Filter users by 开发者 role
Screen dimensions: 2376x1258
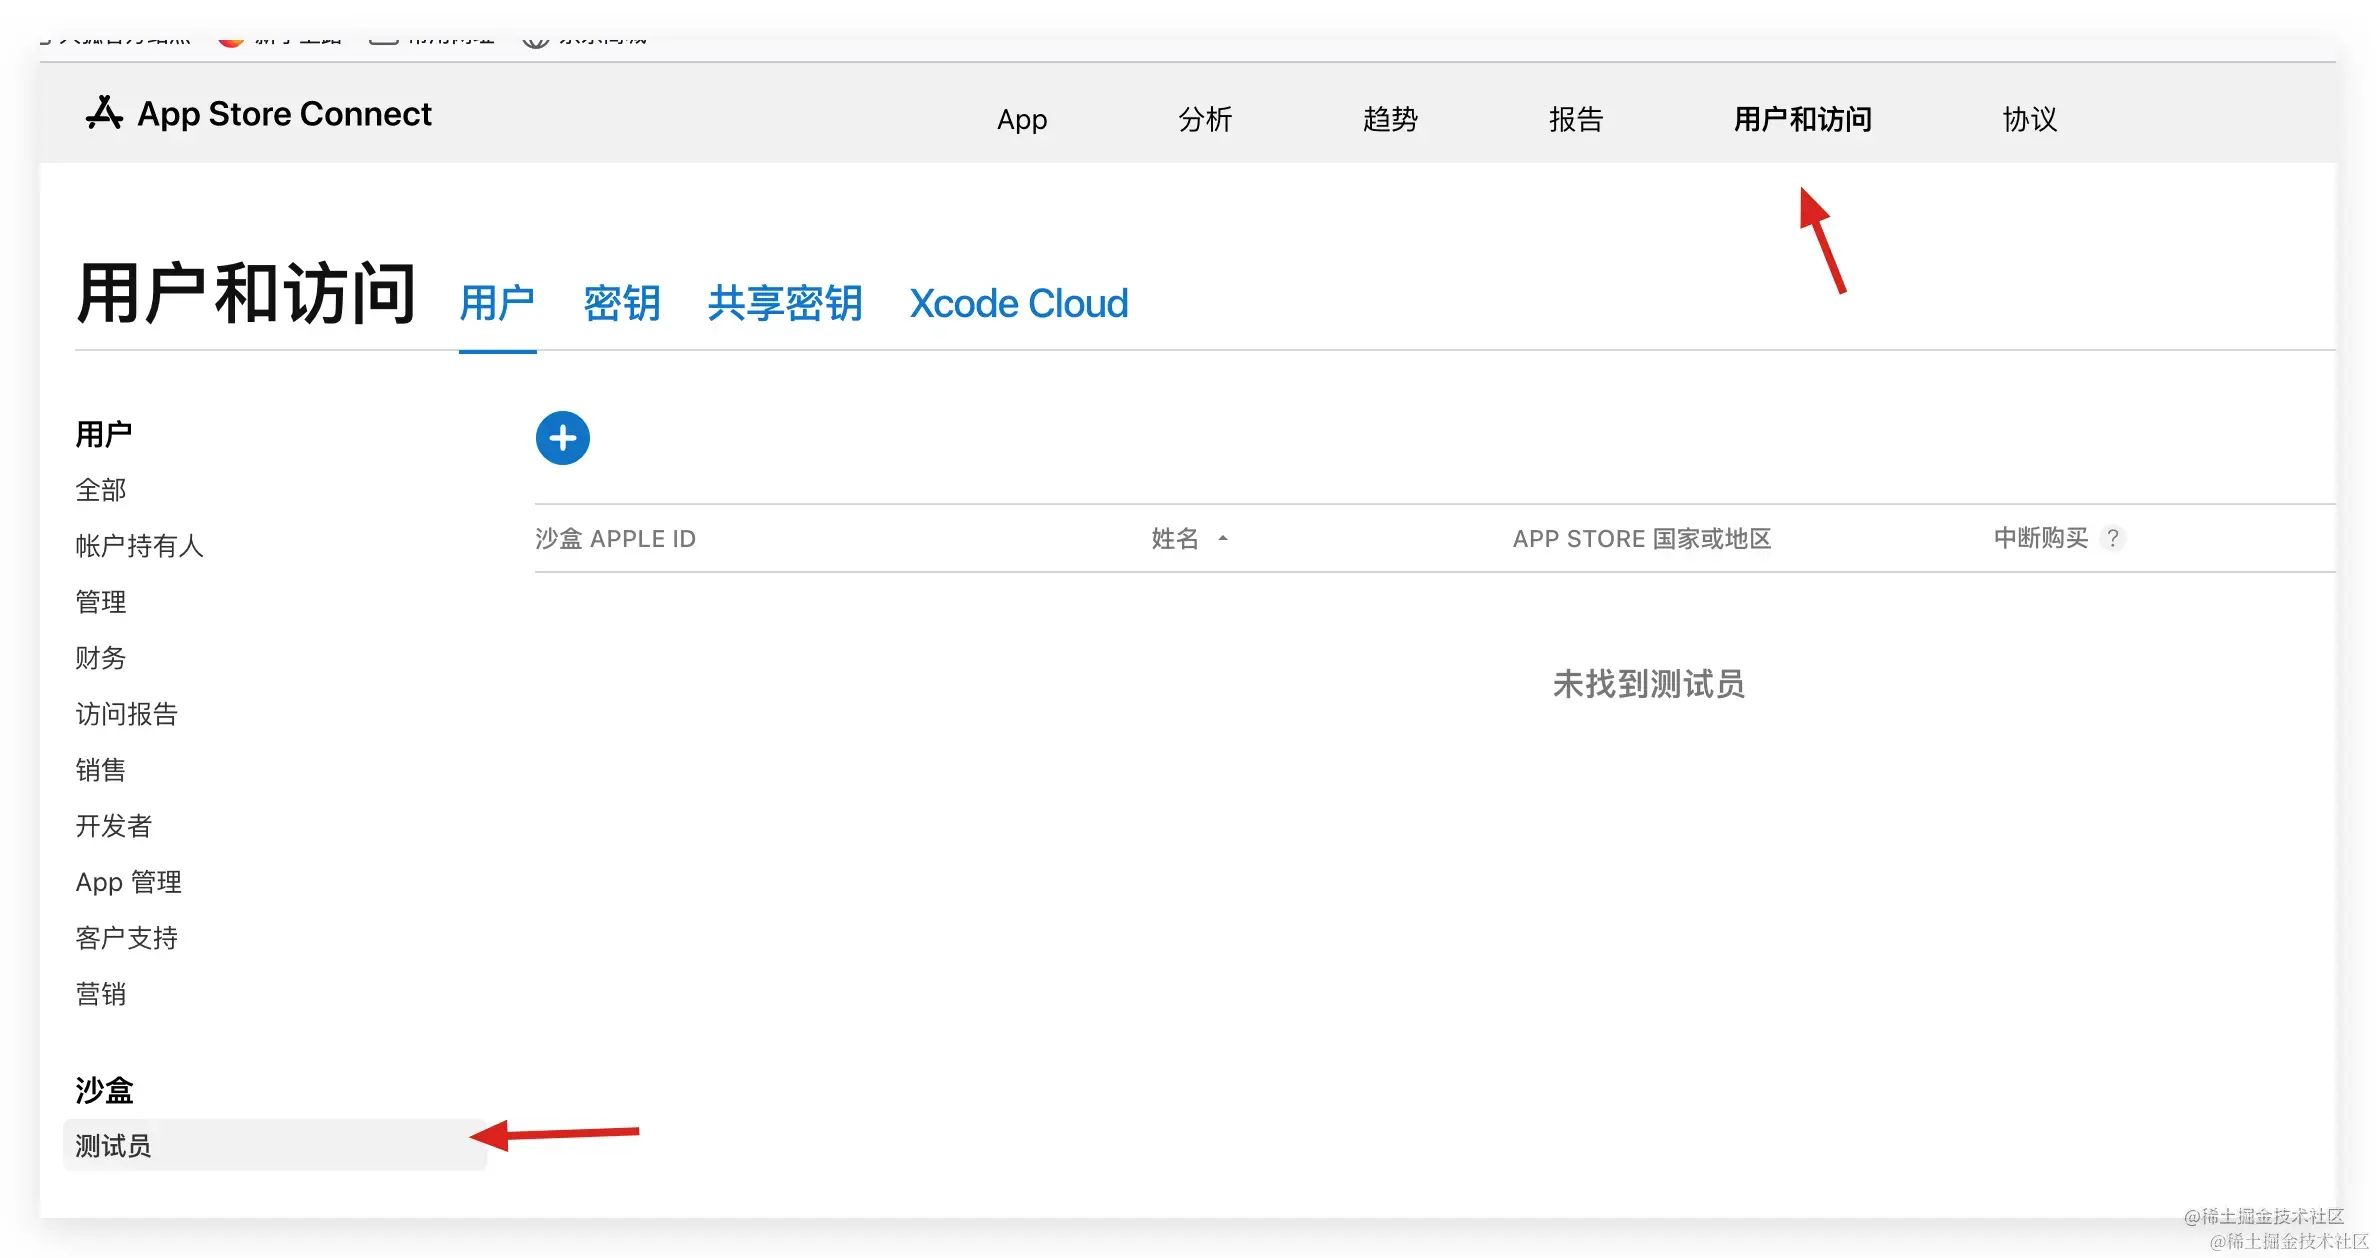[x=114, y=826]
